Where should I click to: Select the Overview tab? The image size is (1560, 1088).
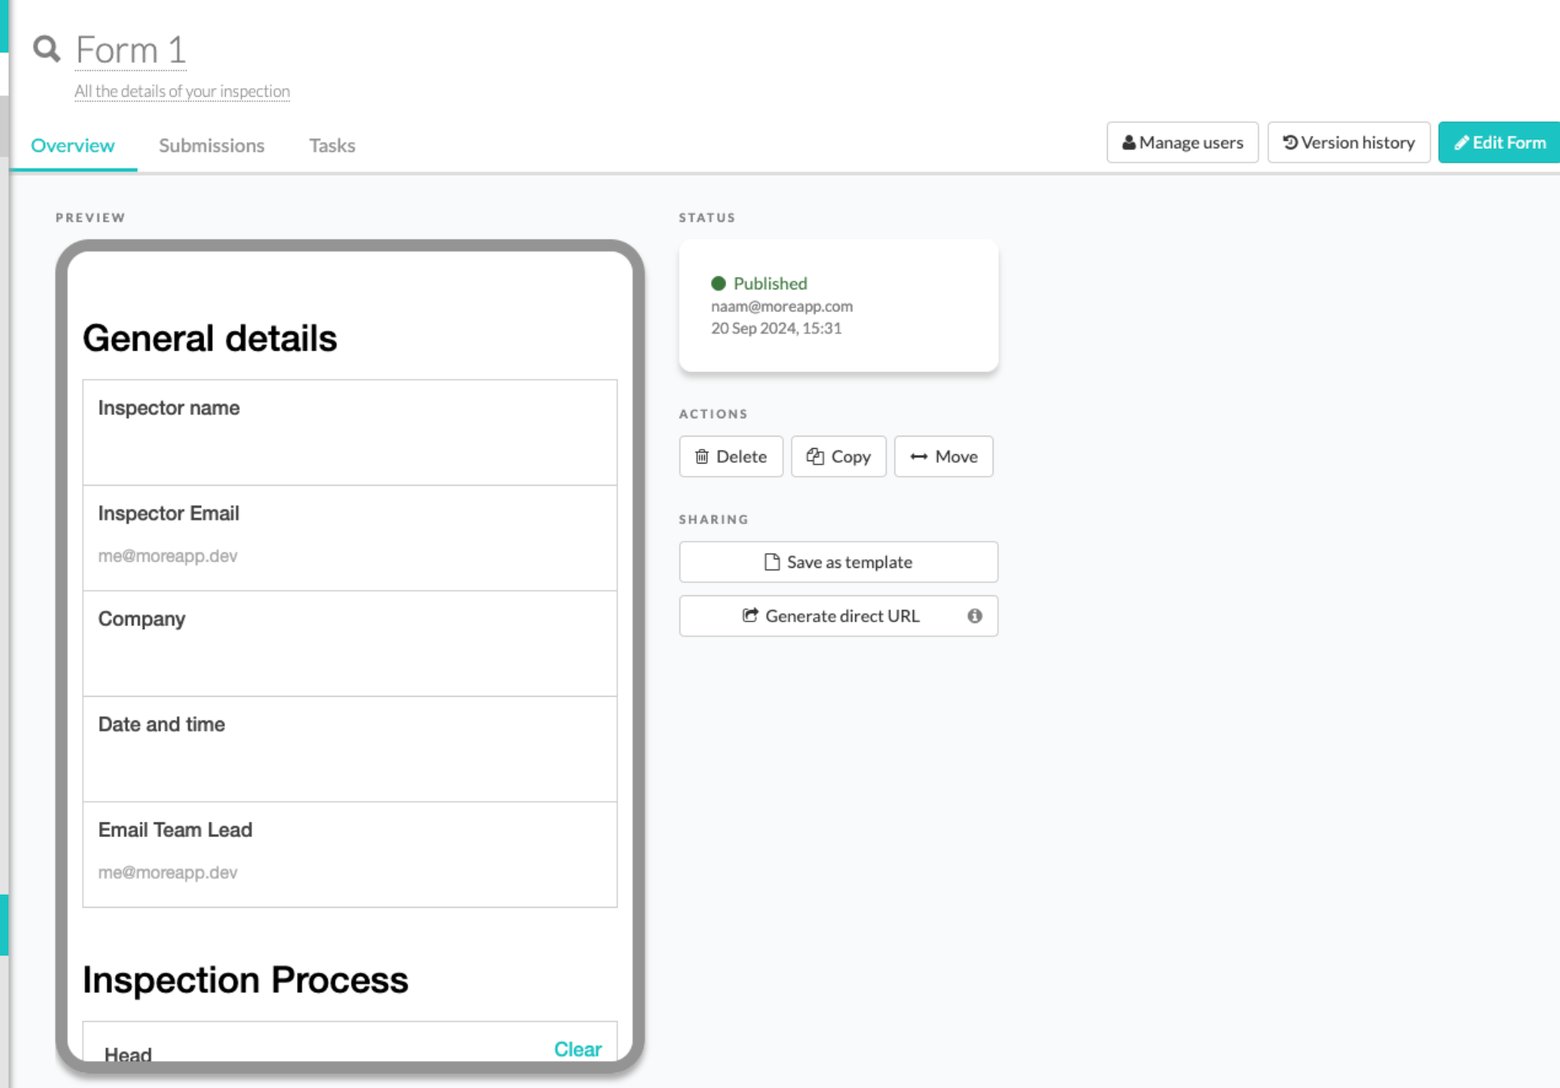click(x=72, y=145)
